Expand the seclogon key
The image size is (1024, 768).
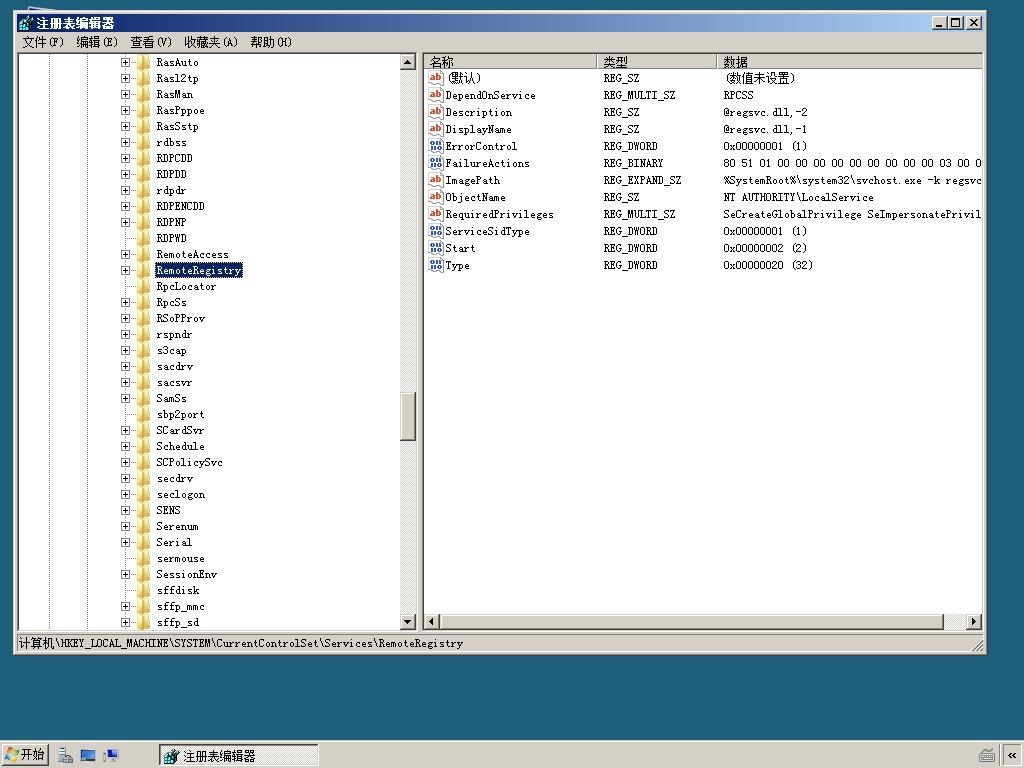[x=125, y=494]
